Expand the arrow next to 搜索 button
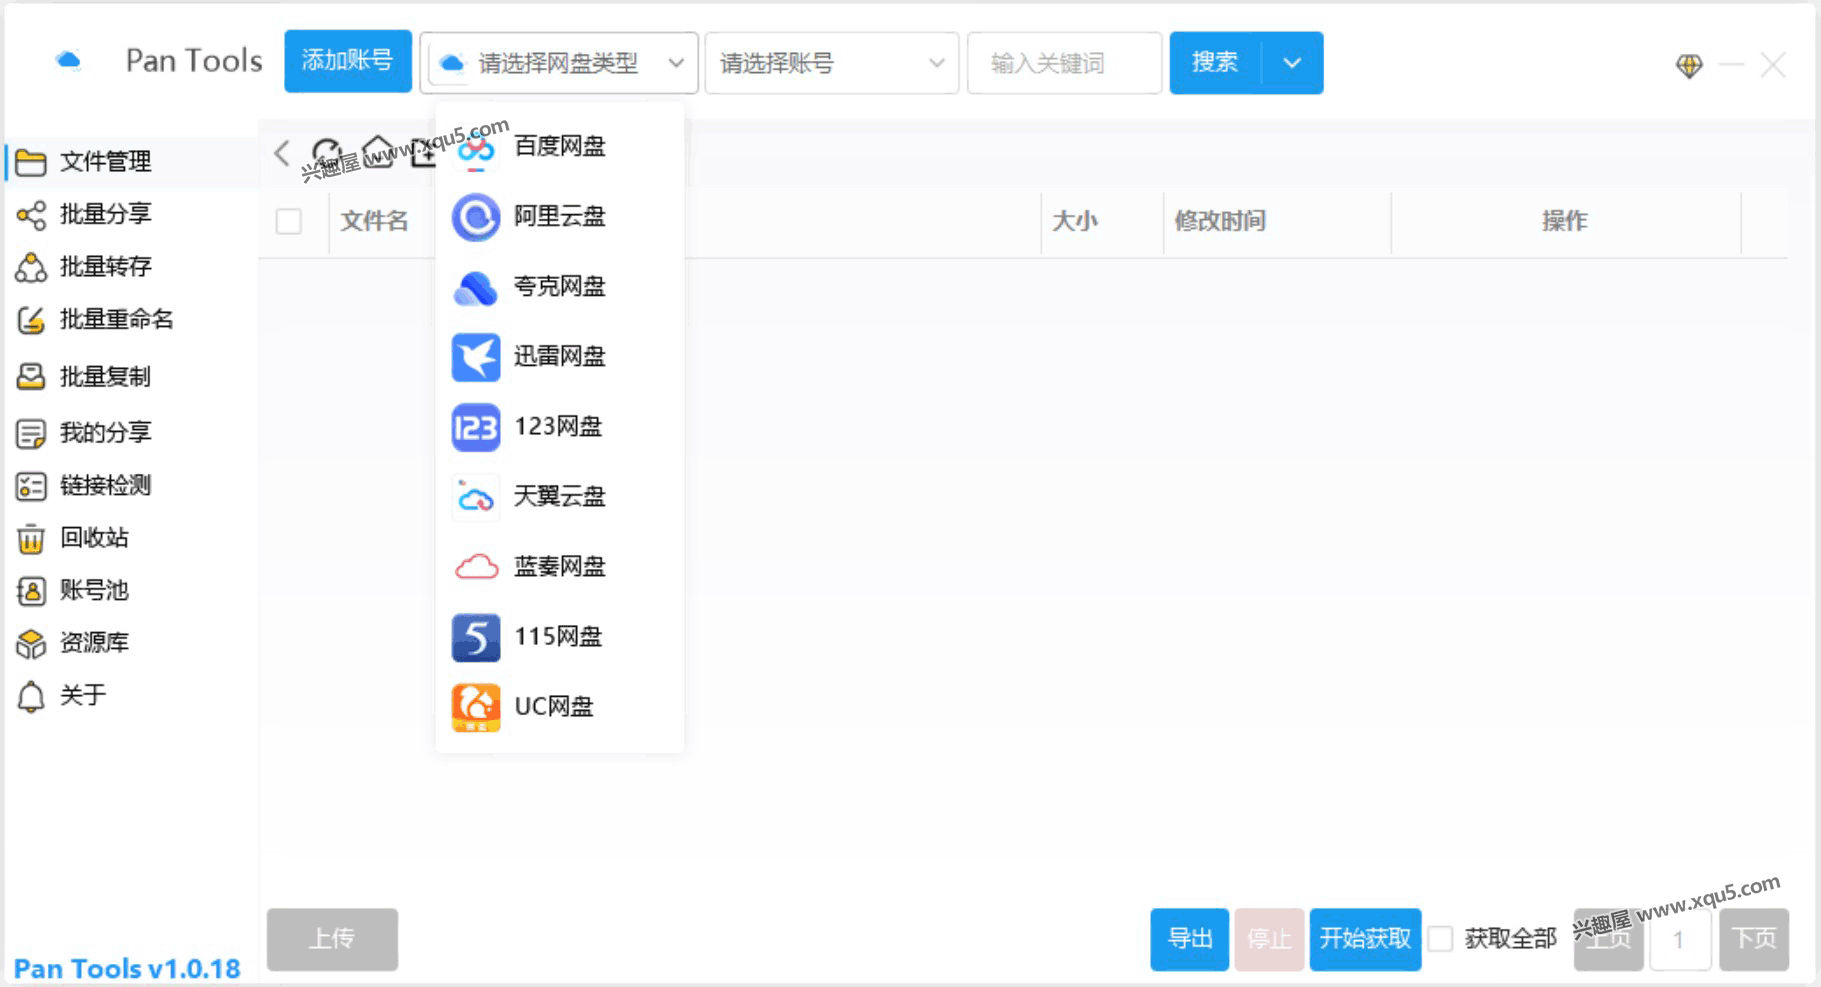Image resolution: width=1821 pixels, height=987 pixels. [x=1292, y=63]
